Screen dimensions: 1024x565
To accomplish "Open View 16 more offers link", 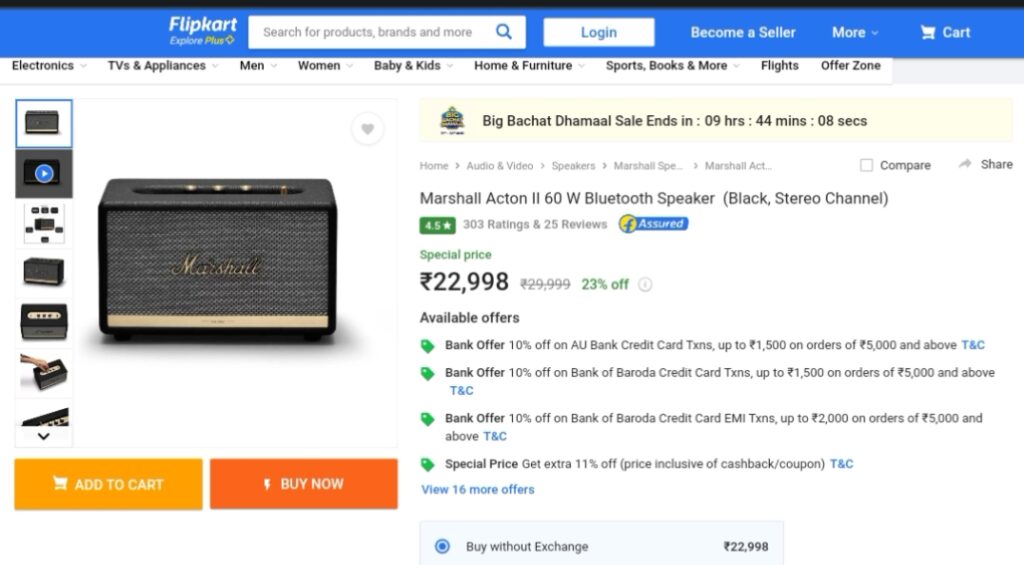I will click(x=477, y=489).
